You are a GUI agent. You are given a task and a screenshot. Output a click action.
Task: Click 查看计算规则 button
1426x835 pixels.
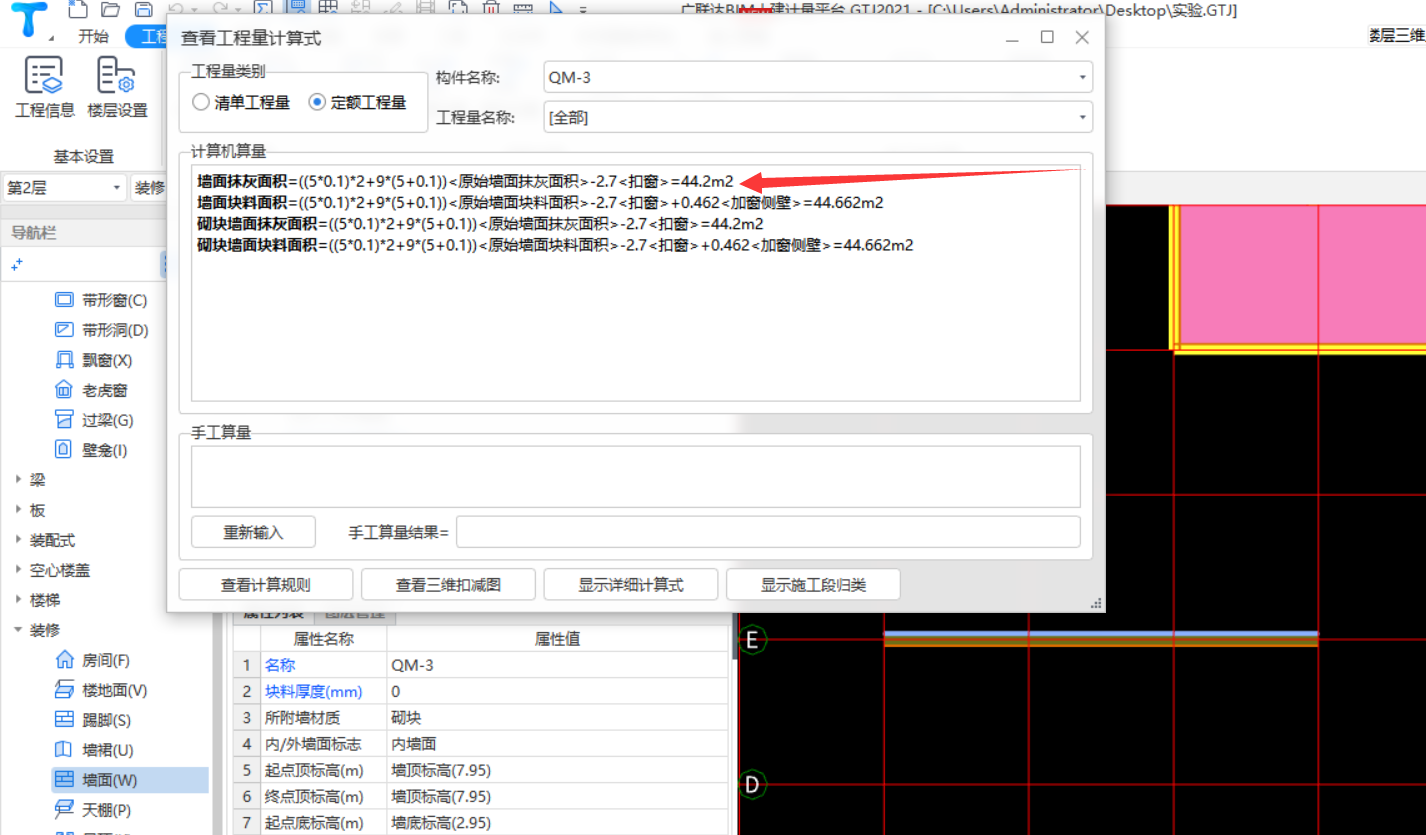click(x=266, y=585)
